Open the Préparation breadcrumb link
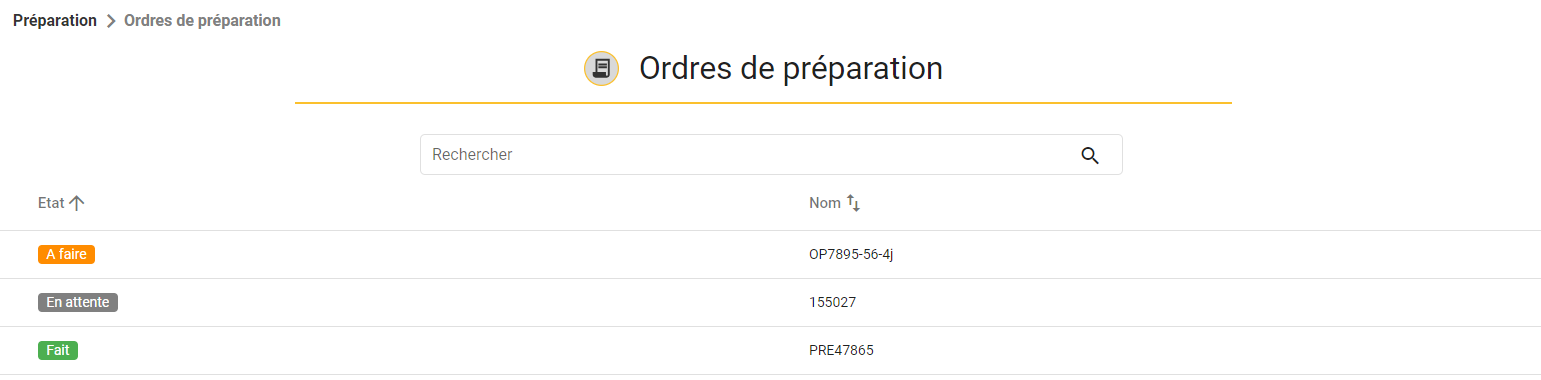 (55, 20)
